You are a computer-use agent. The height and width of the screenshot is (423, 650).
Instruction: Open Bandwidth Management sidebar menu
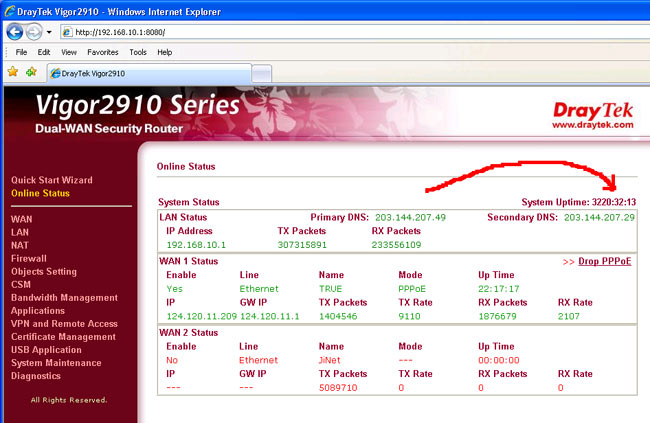click(x=64, y=298)
